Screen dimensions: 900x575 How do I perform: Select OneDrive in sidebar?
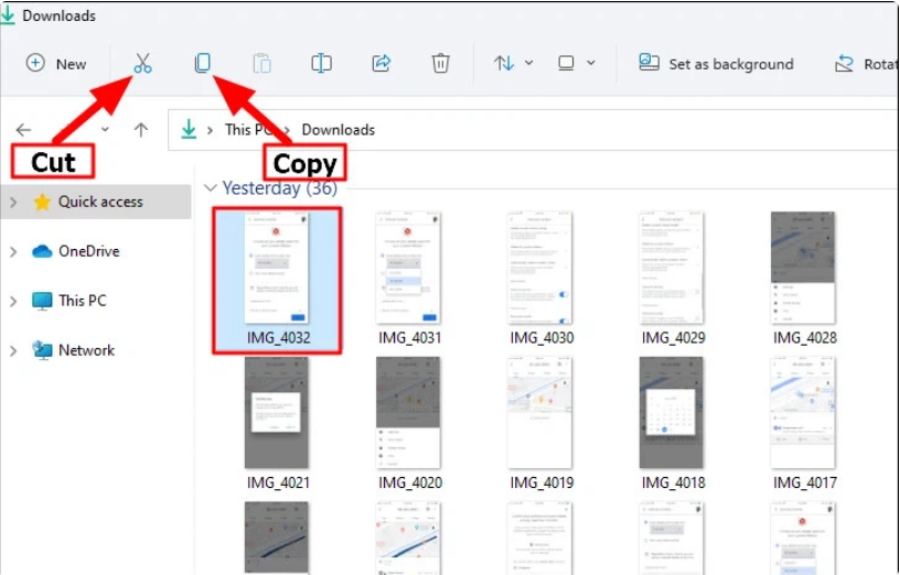tap(89, 251)
